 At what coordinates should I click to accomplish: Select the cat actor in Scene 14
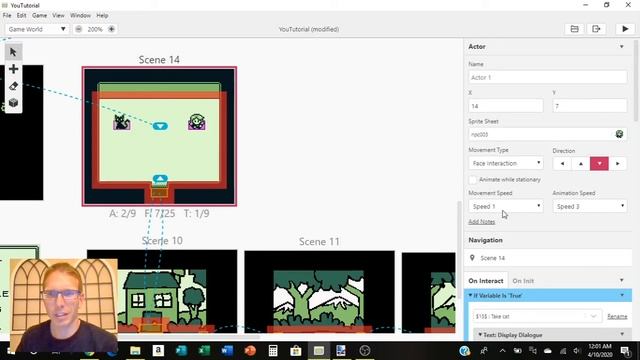122,122
